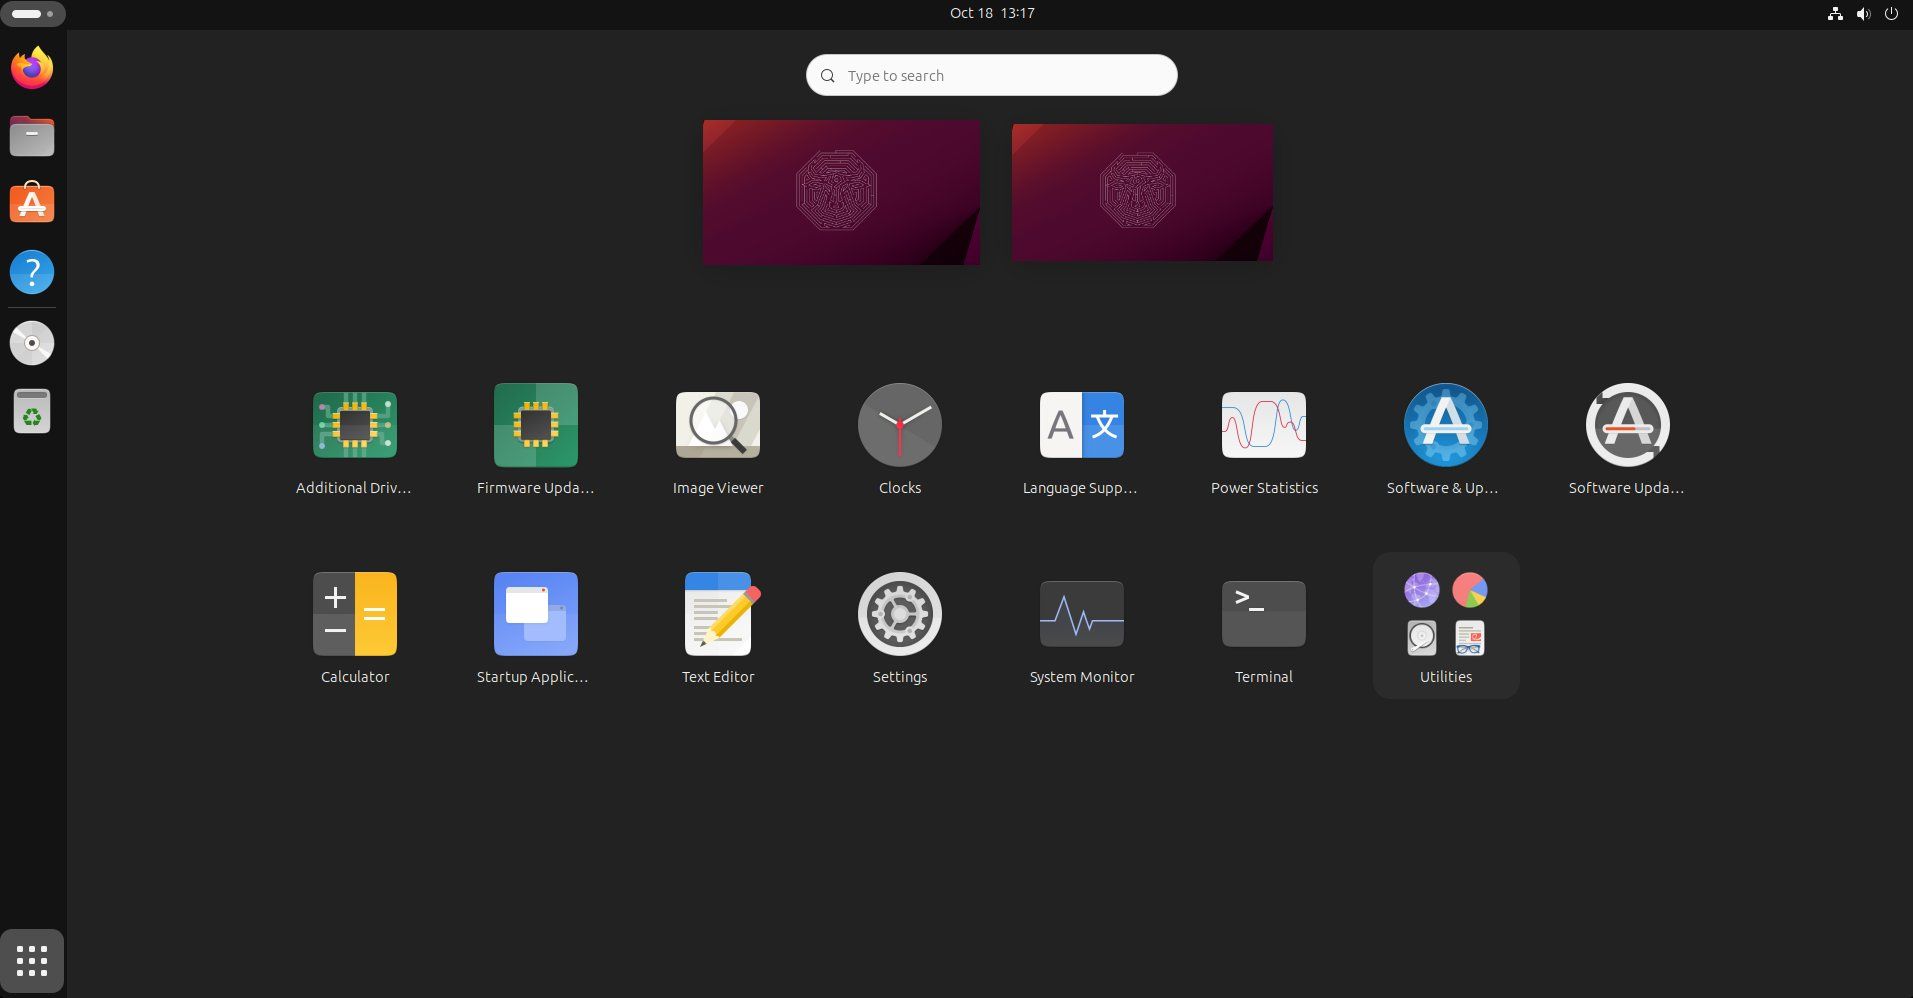1913x998 pixels.
Task: Run the Software Updater
Action: click(1626, 424)
